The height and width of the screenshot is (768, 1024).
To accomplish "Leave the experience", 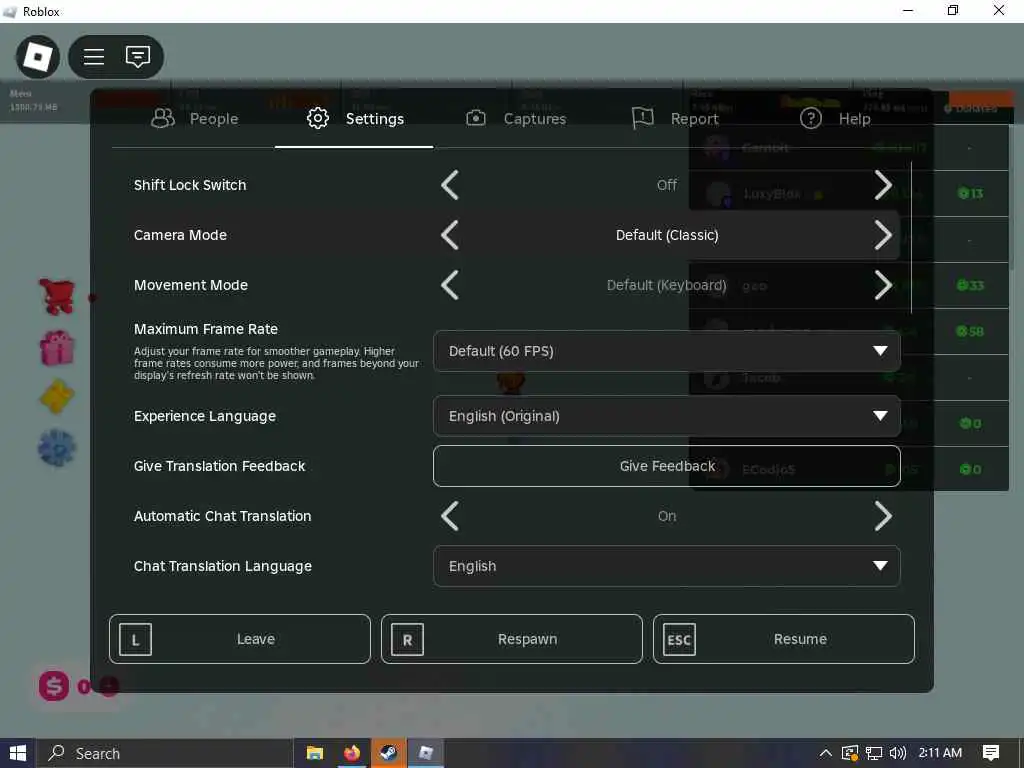I will coord(240,639).
